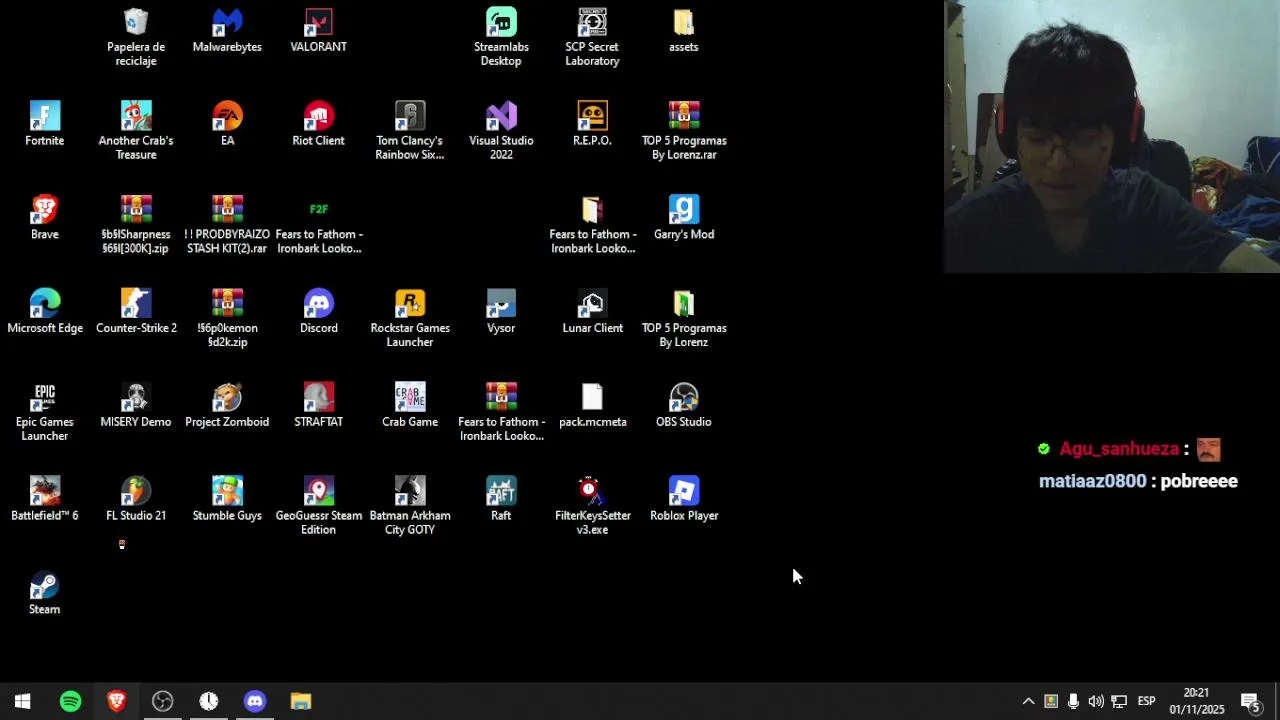Select FilterKeysSetter v3.exe file
1280x720 pixels.
click(x=592, y=507)
